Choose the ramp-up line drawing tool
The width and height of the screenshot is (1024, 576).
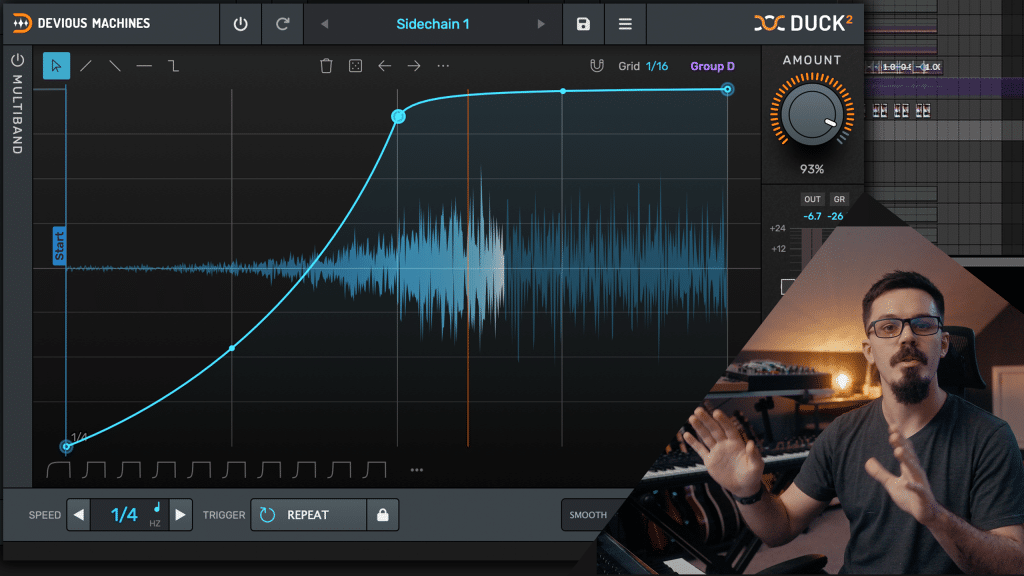click(x=86, y=66)
